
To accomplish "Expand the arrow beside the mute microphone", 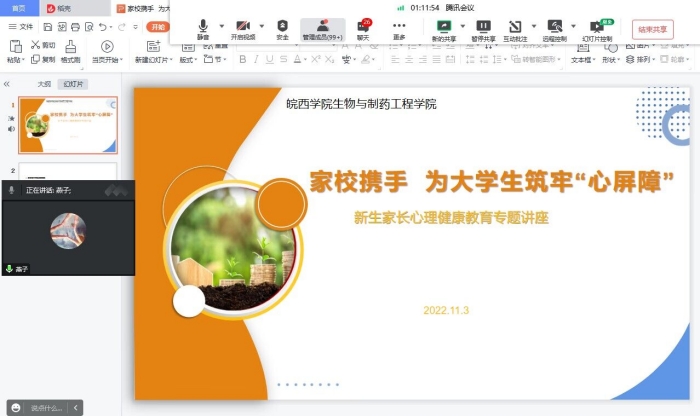I will (220, 25).
